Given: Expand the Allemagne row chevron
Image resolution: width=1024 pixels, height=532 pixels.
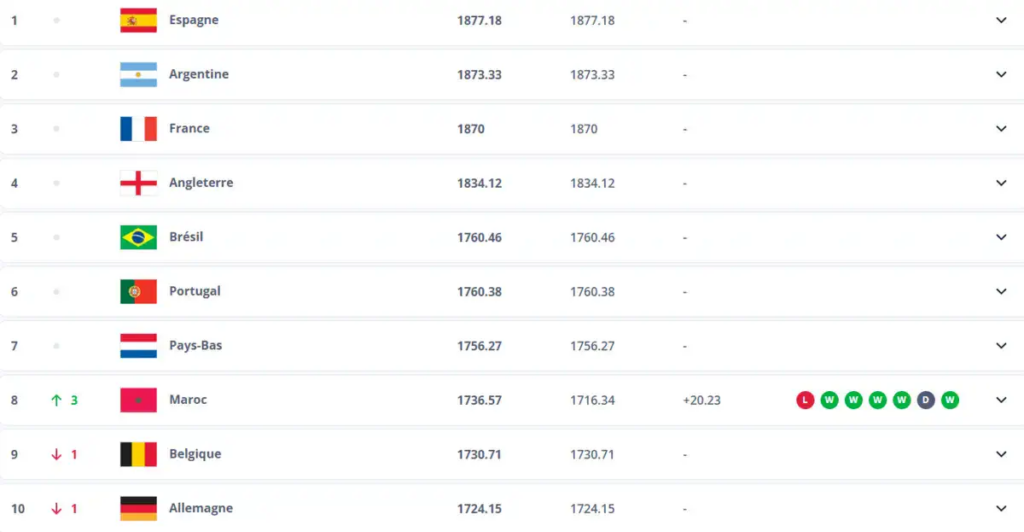Looking at the screenshot, I should coord(1001,508).
